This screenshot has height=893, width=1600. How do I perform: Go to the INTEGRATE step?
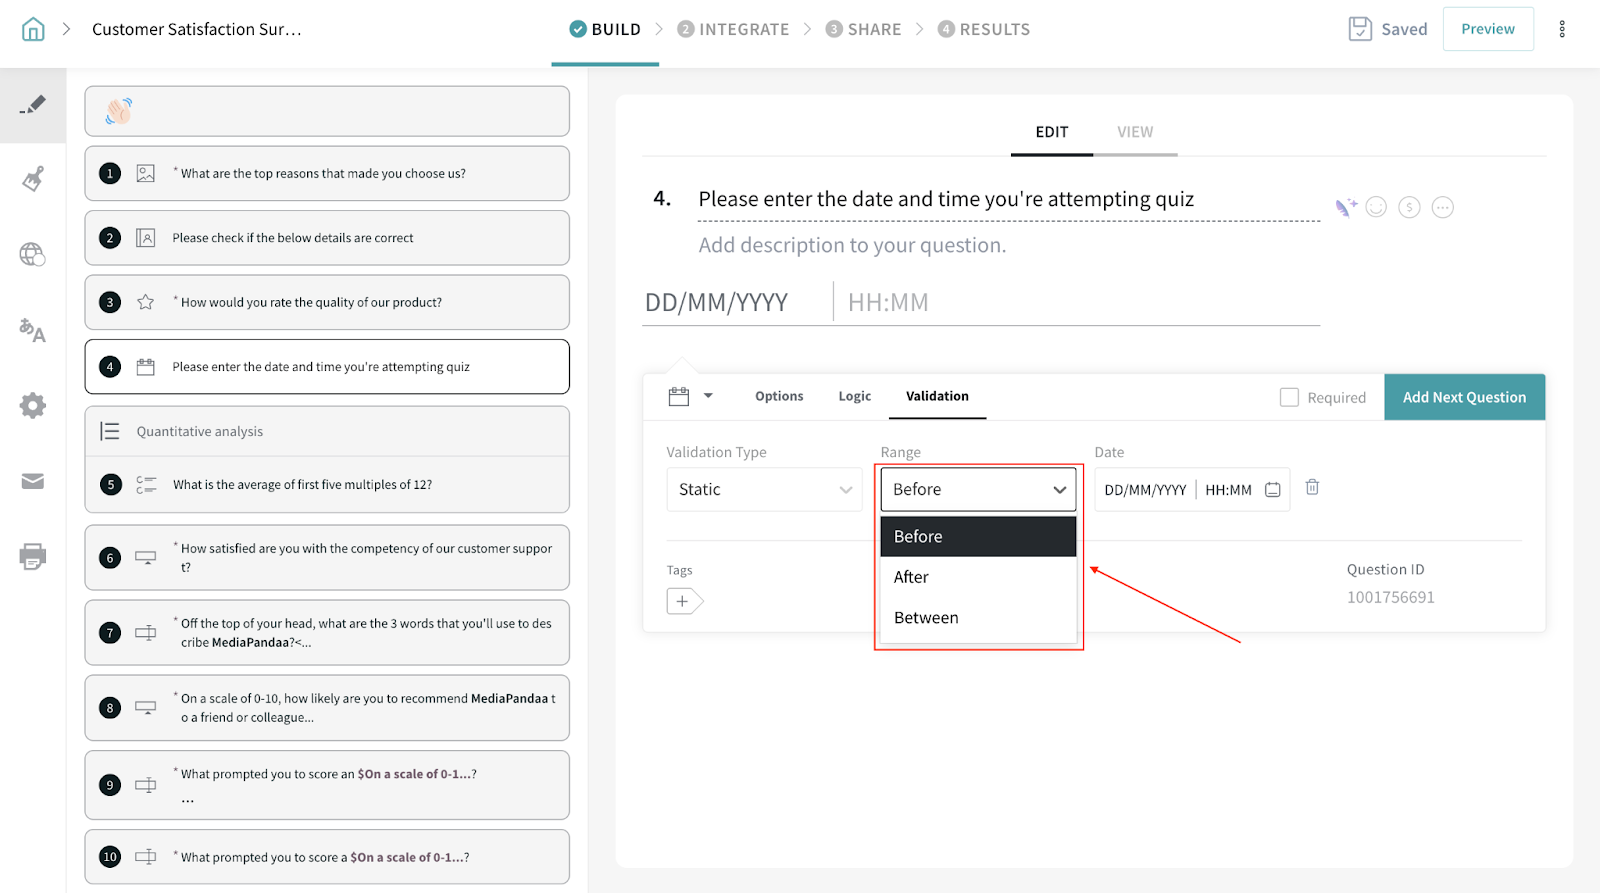(733, 29)
